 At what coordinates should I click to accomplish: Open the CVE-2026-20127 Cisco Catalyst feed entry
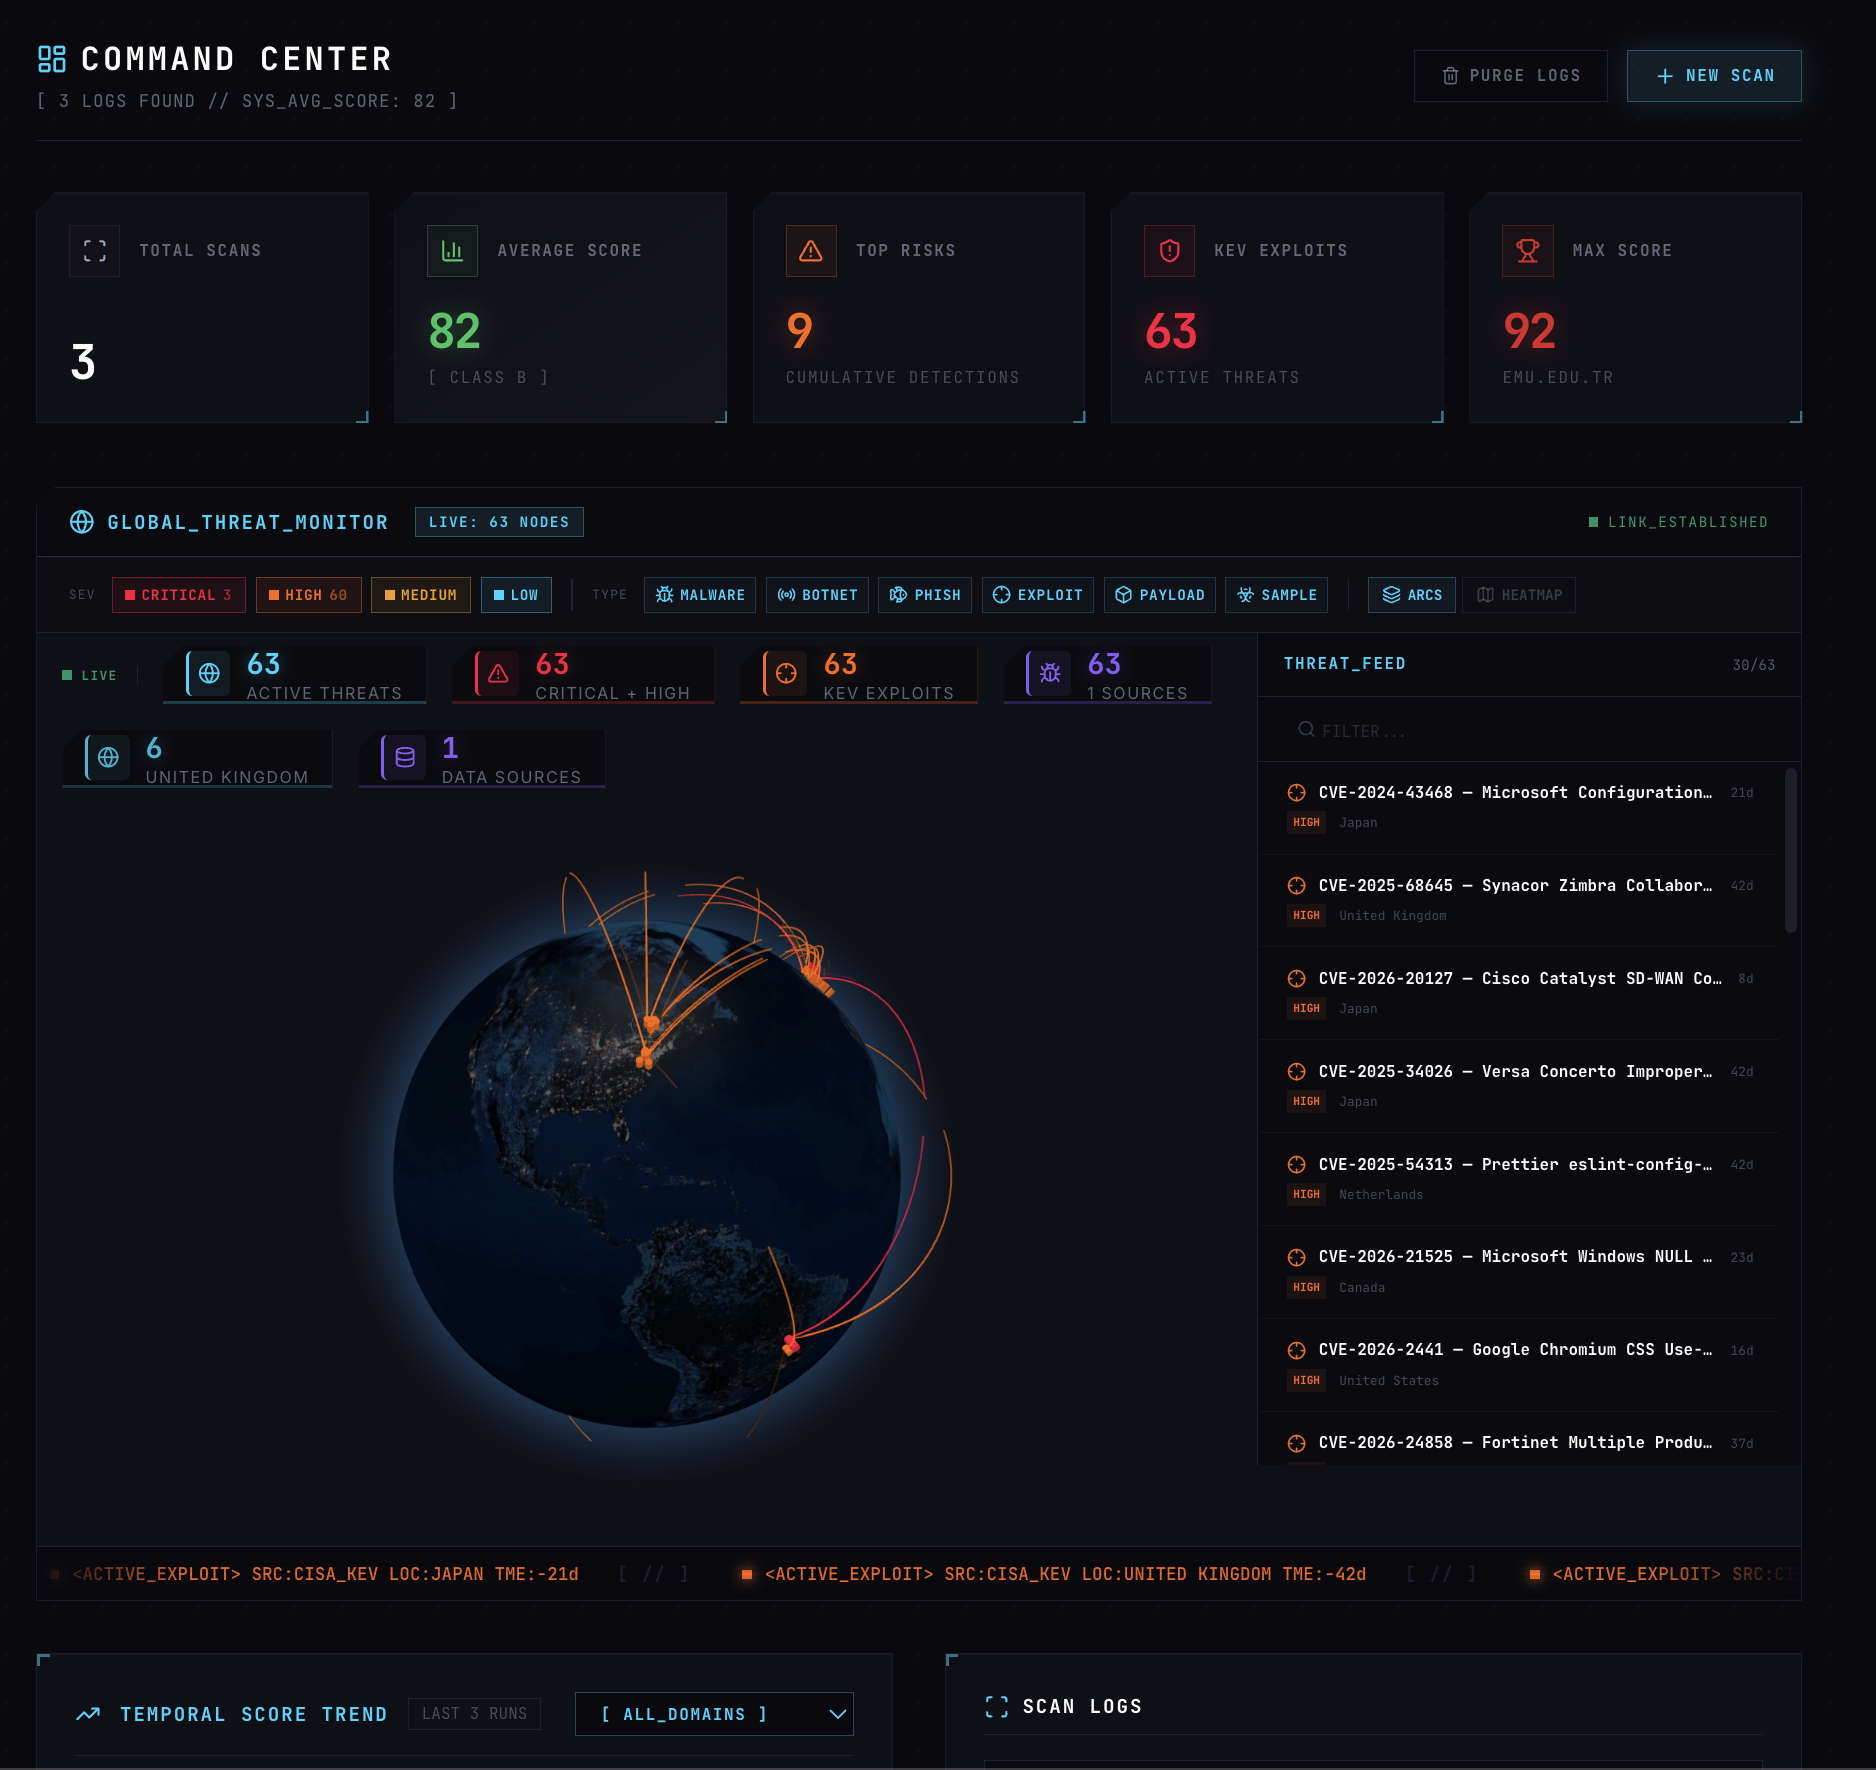click(x=1518, y=993)
